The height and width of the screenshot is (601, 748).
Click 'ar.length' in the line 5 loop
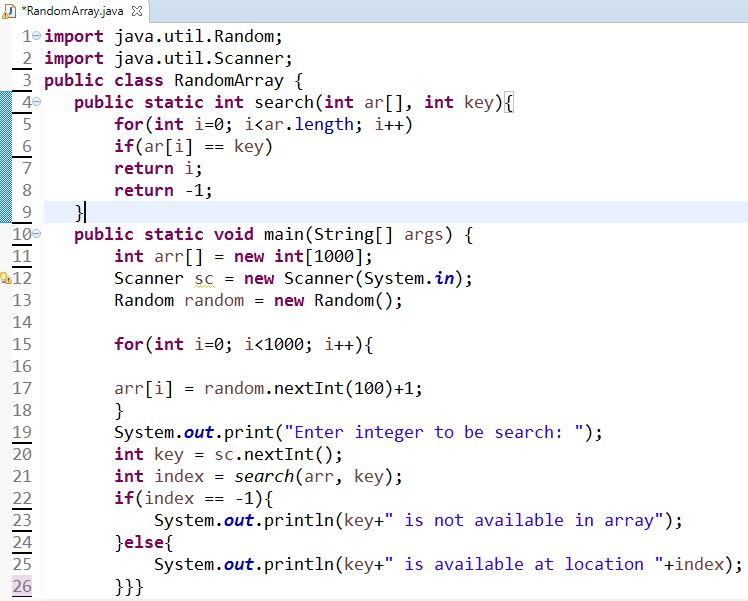(309, 124)
